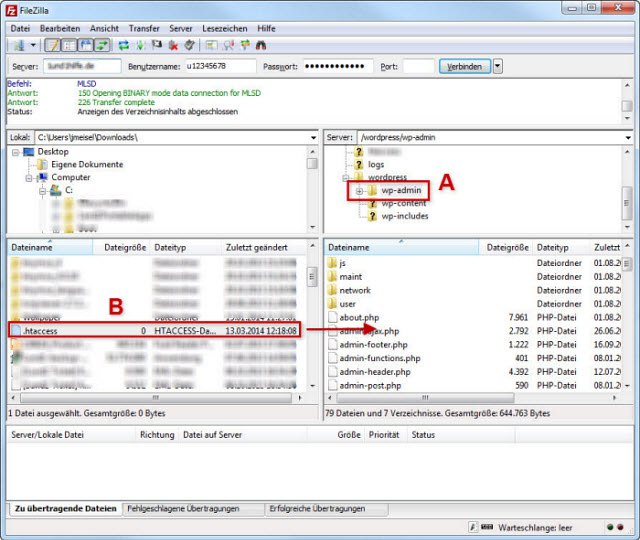Click the directory comparison toolbar icon

click(x=227, y=45)
